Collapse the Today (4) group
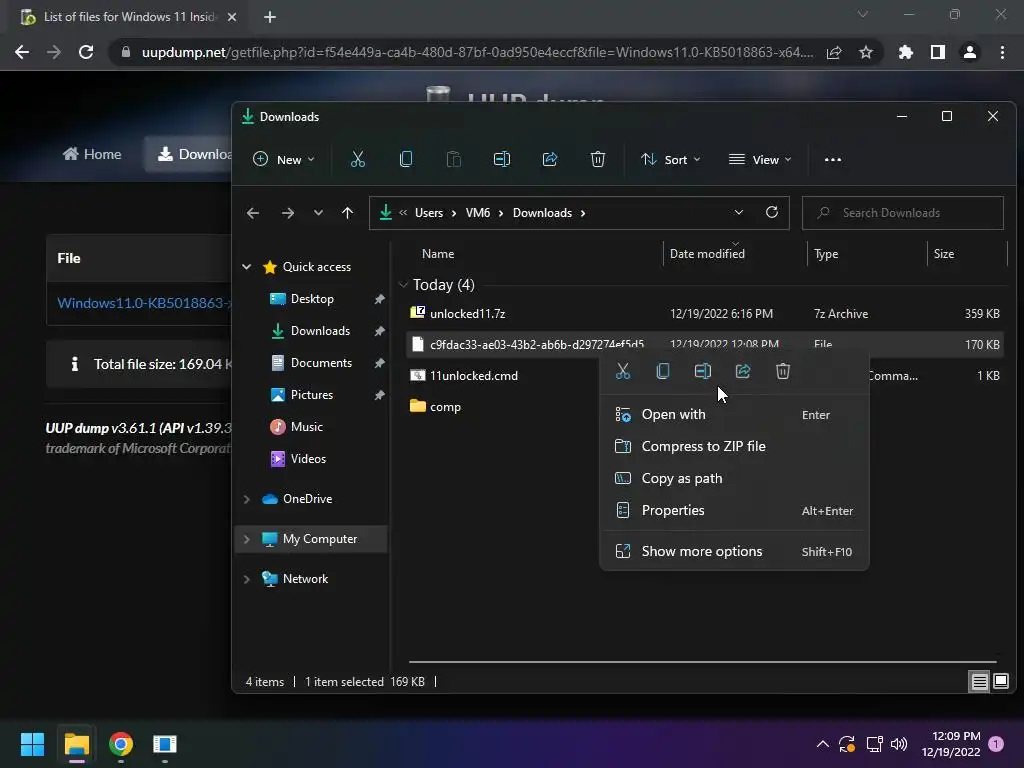This screenshot has height=768, width=1024. (x=403, y=285)
